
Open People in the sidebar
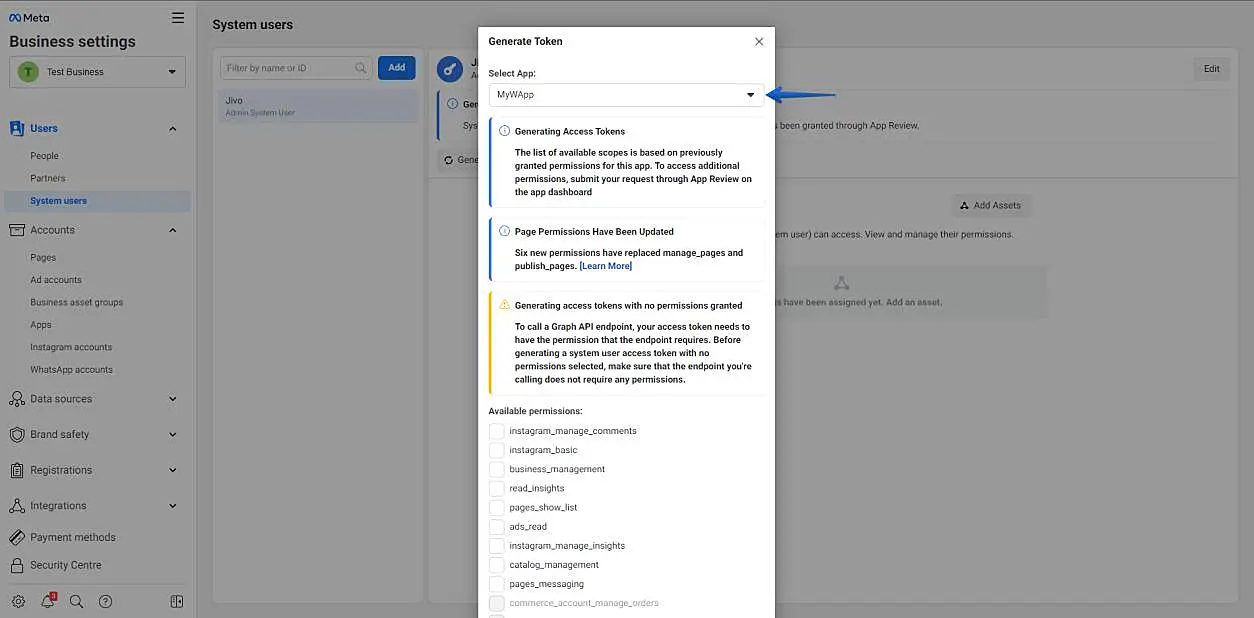pos(44,156)
